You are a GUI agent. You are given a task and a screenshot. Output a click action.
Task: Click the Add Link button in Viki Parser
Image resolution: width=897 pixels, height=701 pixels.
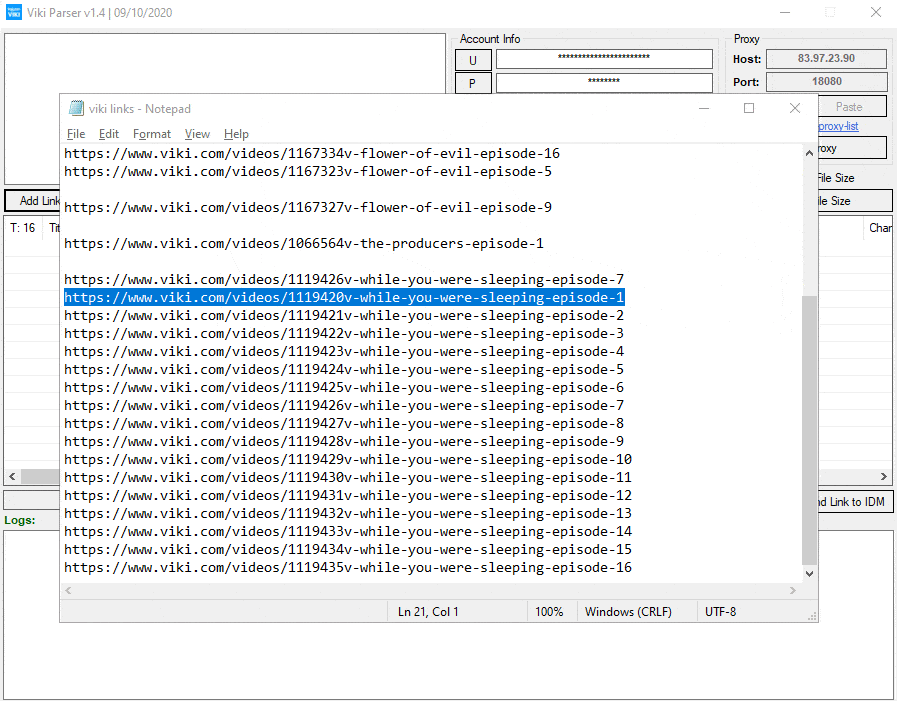pyautogui.click(x=33, y=201)
